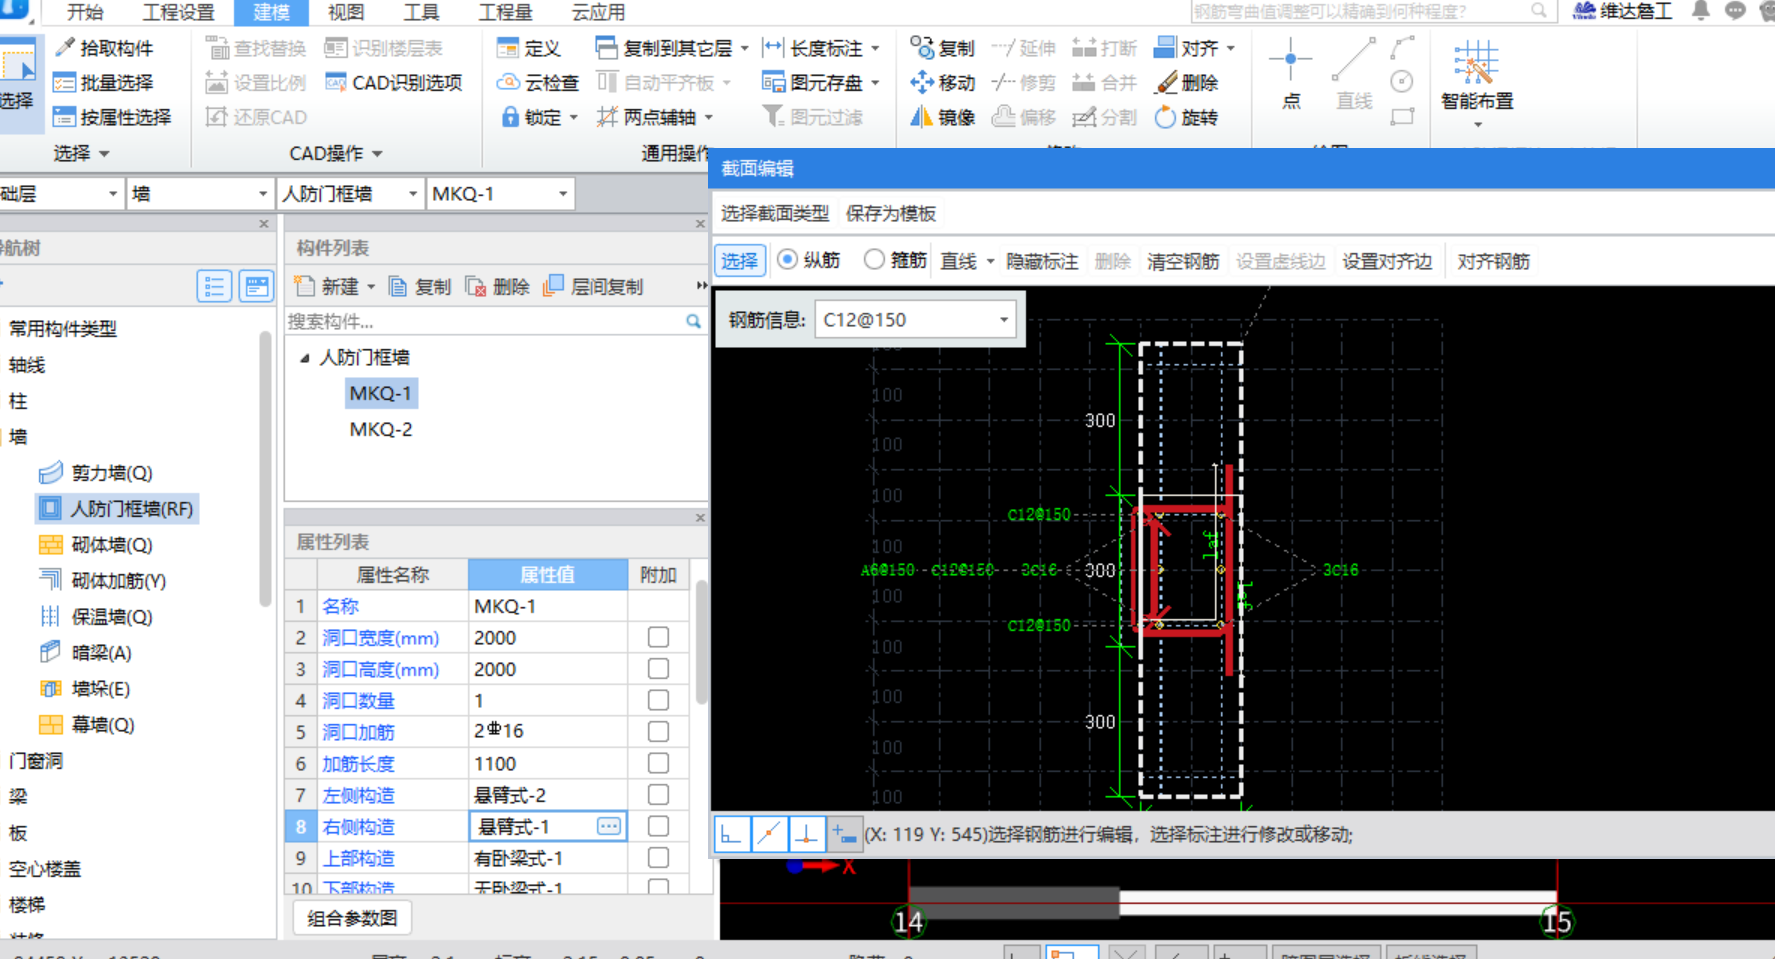This screenshot has width=1775, height=959.
Task: Click the 定义 define tool
Action: [529, 48]
